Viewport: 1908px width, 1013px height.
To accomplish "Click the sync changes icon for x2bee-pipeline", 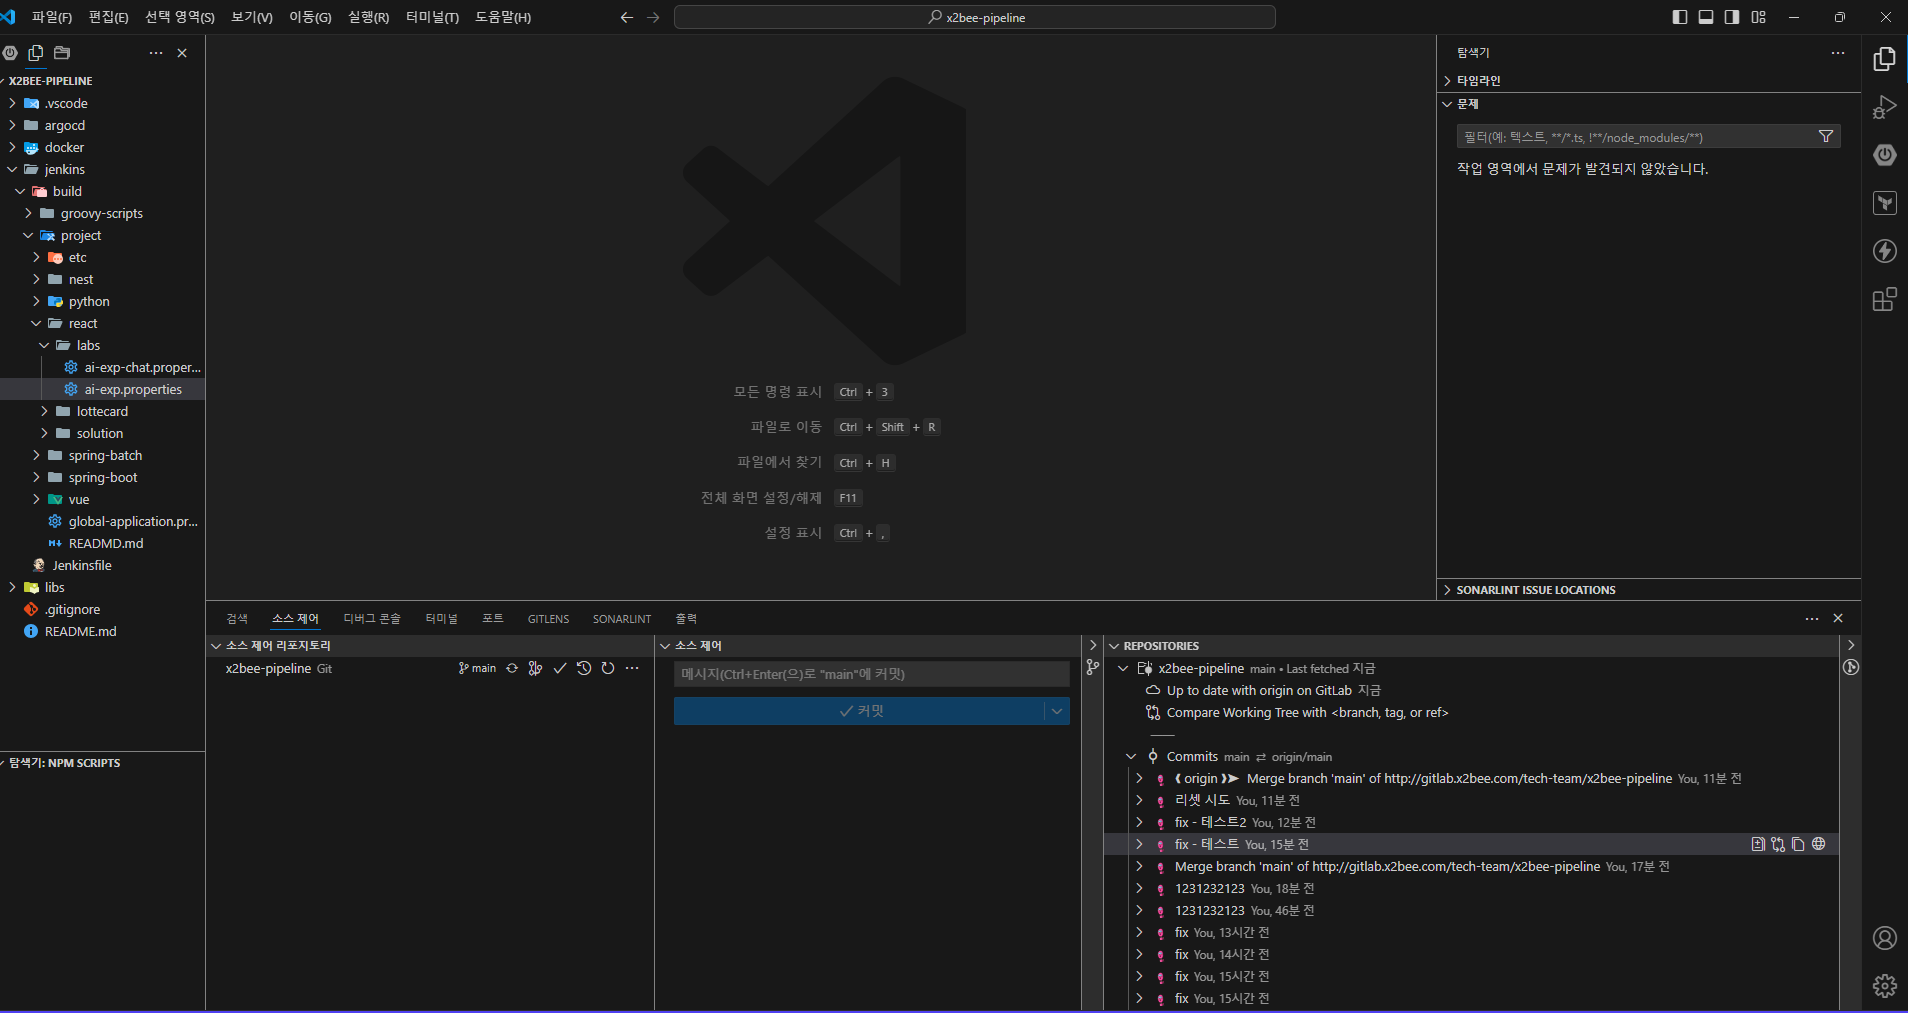I will pyautogui.click(x=512, y=668).
